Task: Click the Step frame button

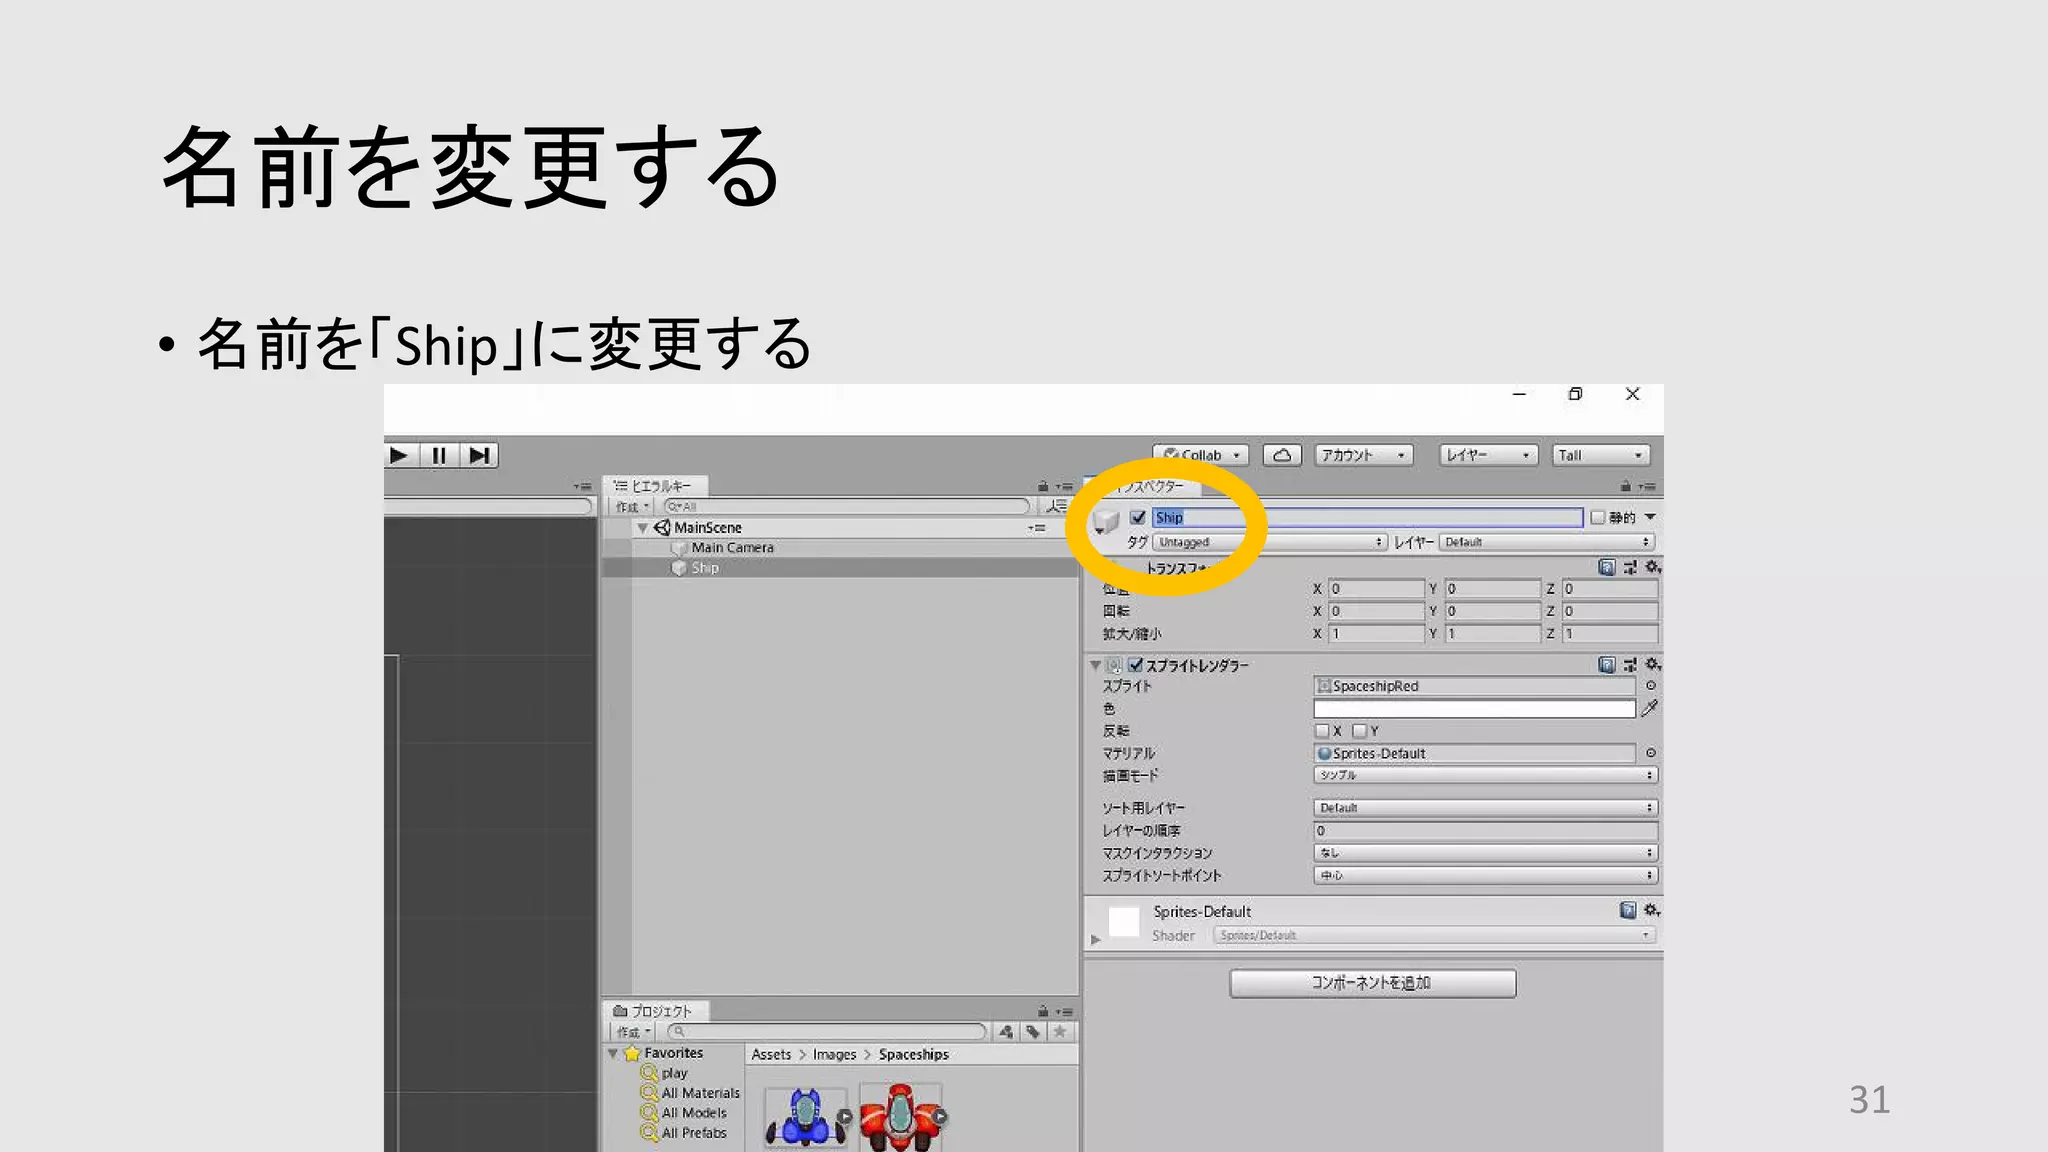Action: 479,455
